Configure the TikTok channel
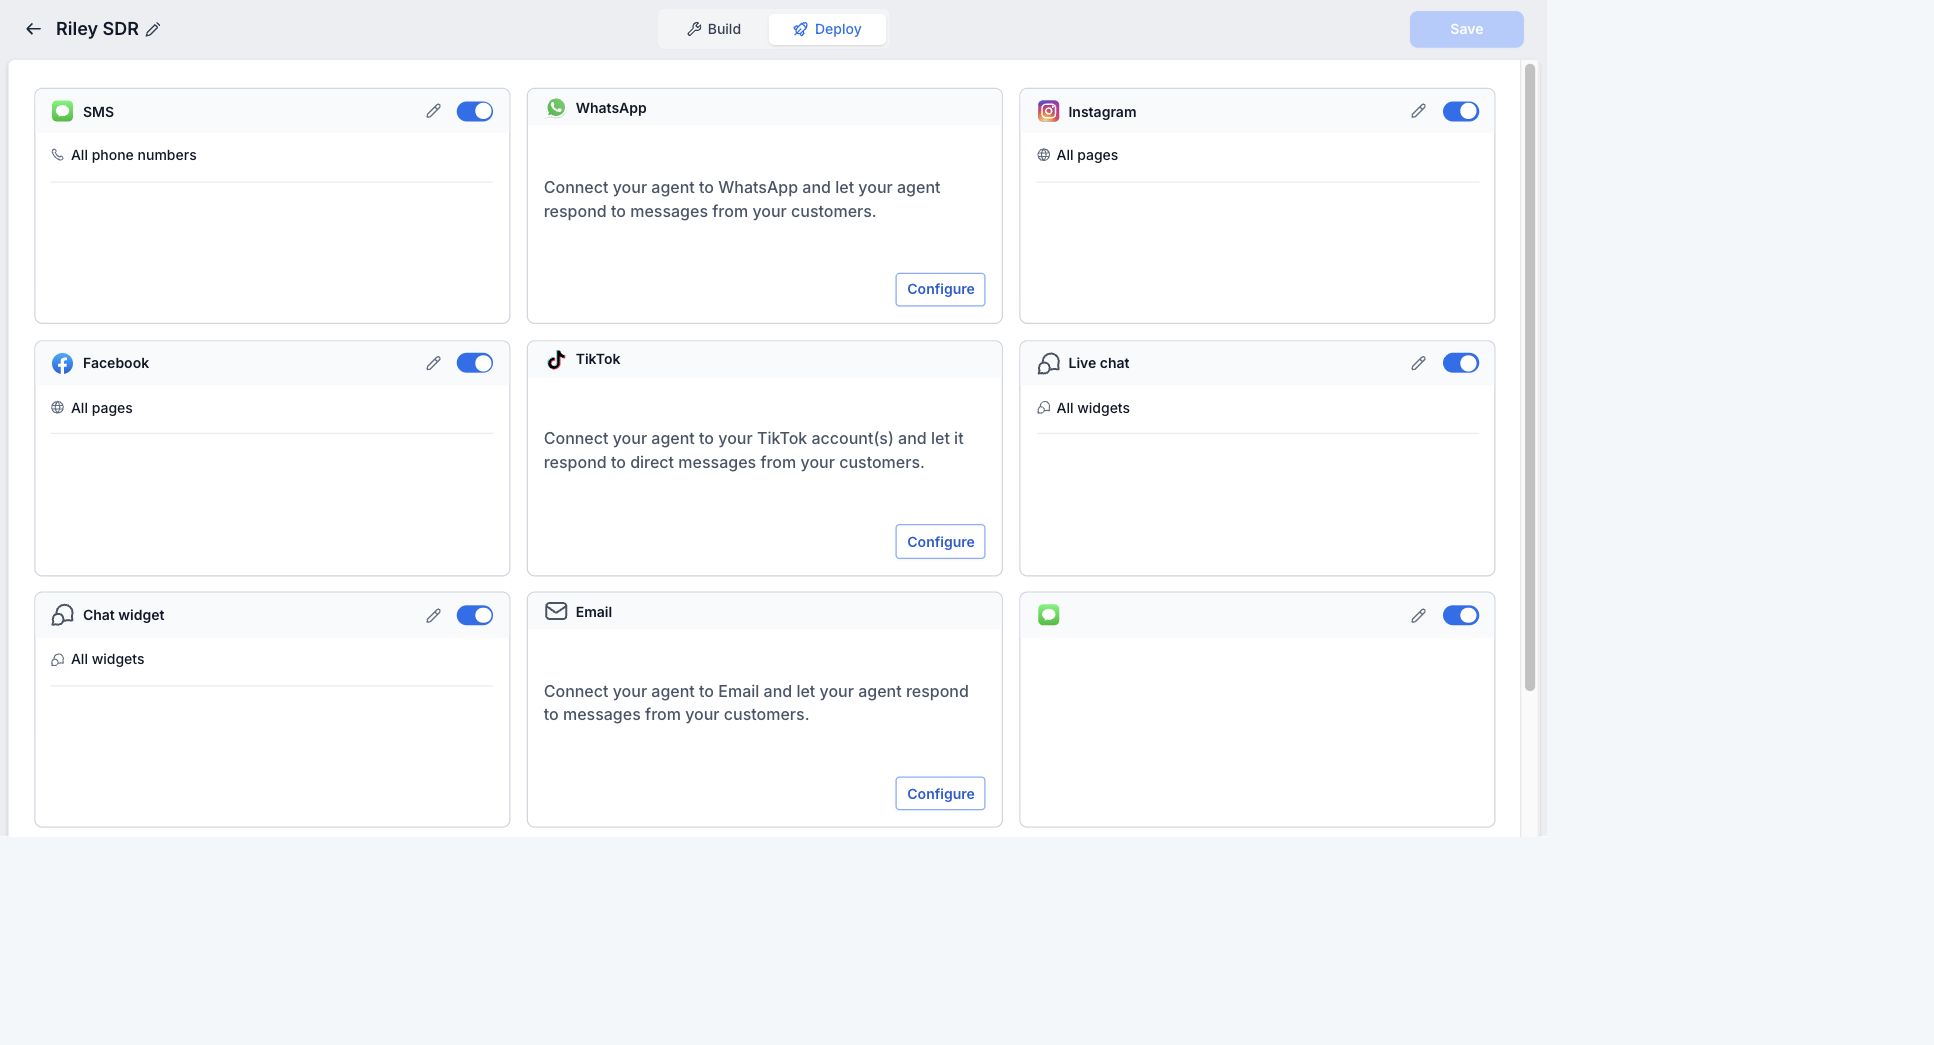The image size is (1934, 1045). click(940, 542)
